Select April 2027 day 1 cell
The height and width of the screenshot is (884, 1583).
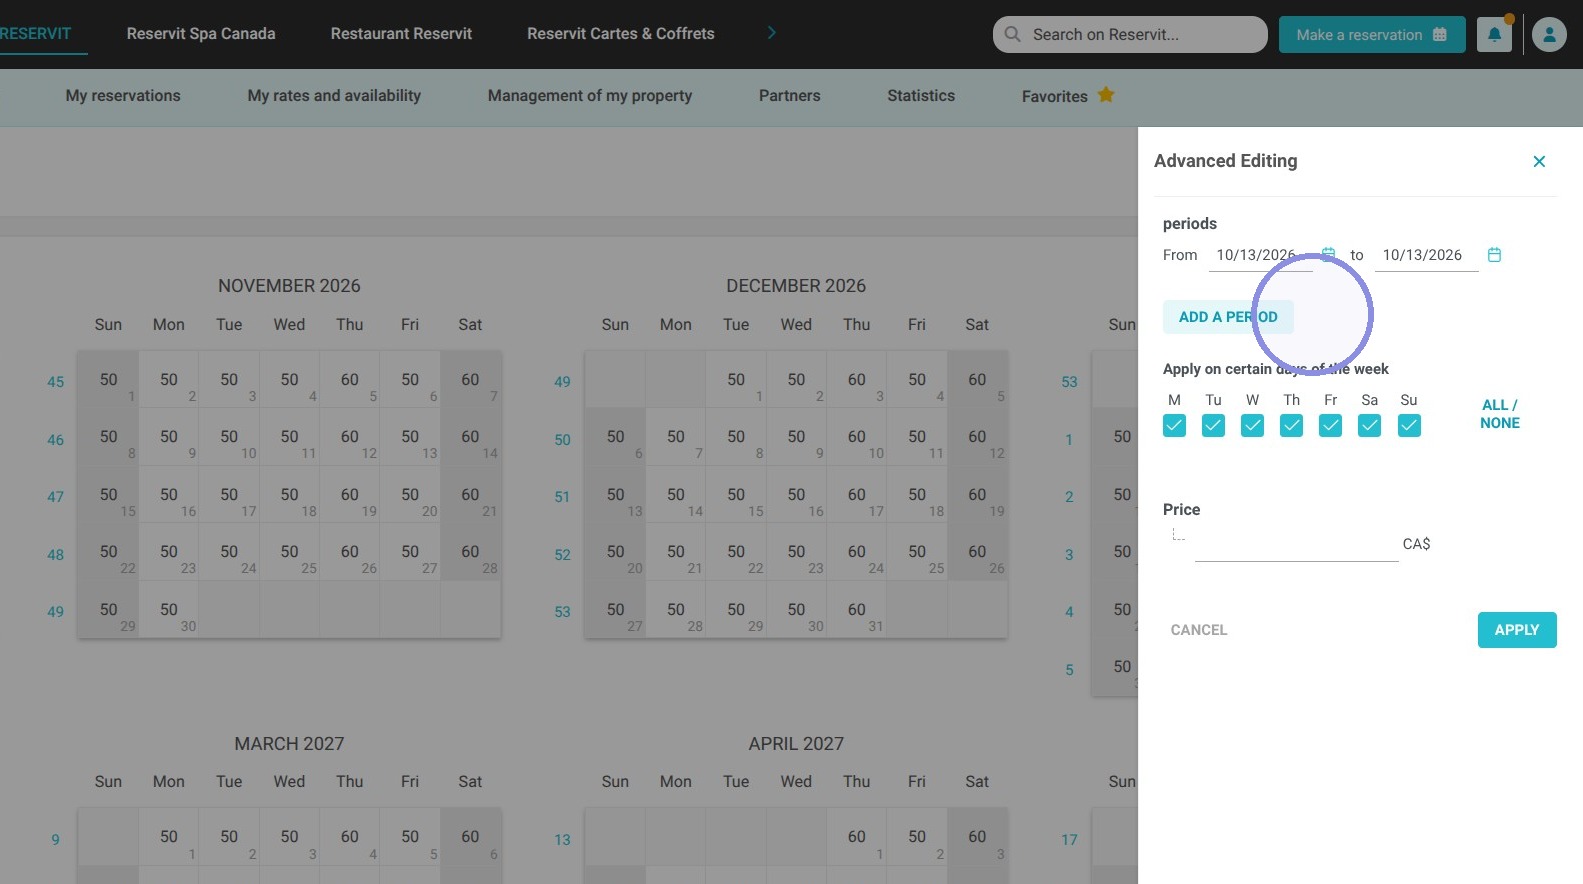point(857,837)
